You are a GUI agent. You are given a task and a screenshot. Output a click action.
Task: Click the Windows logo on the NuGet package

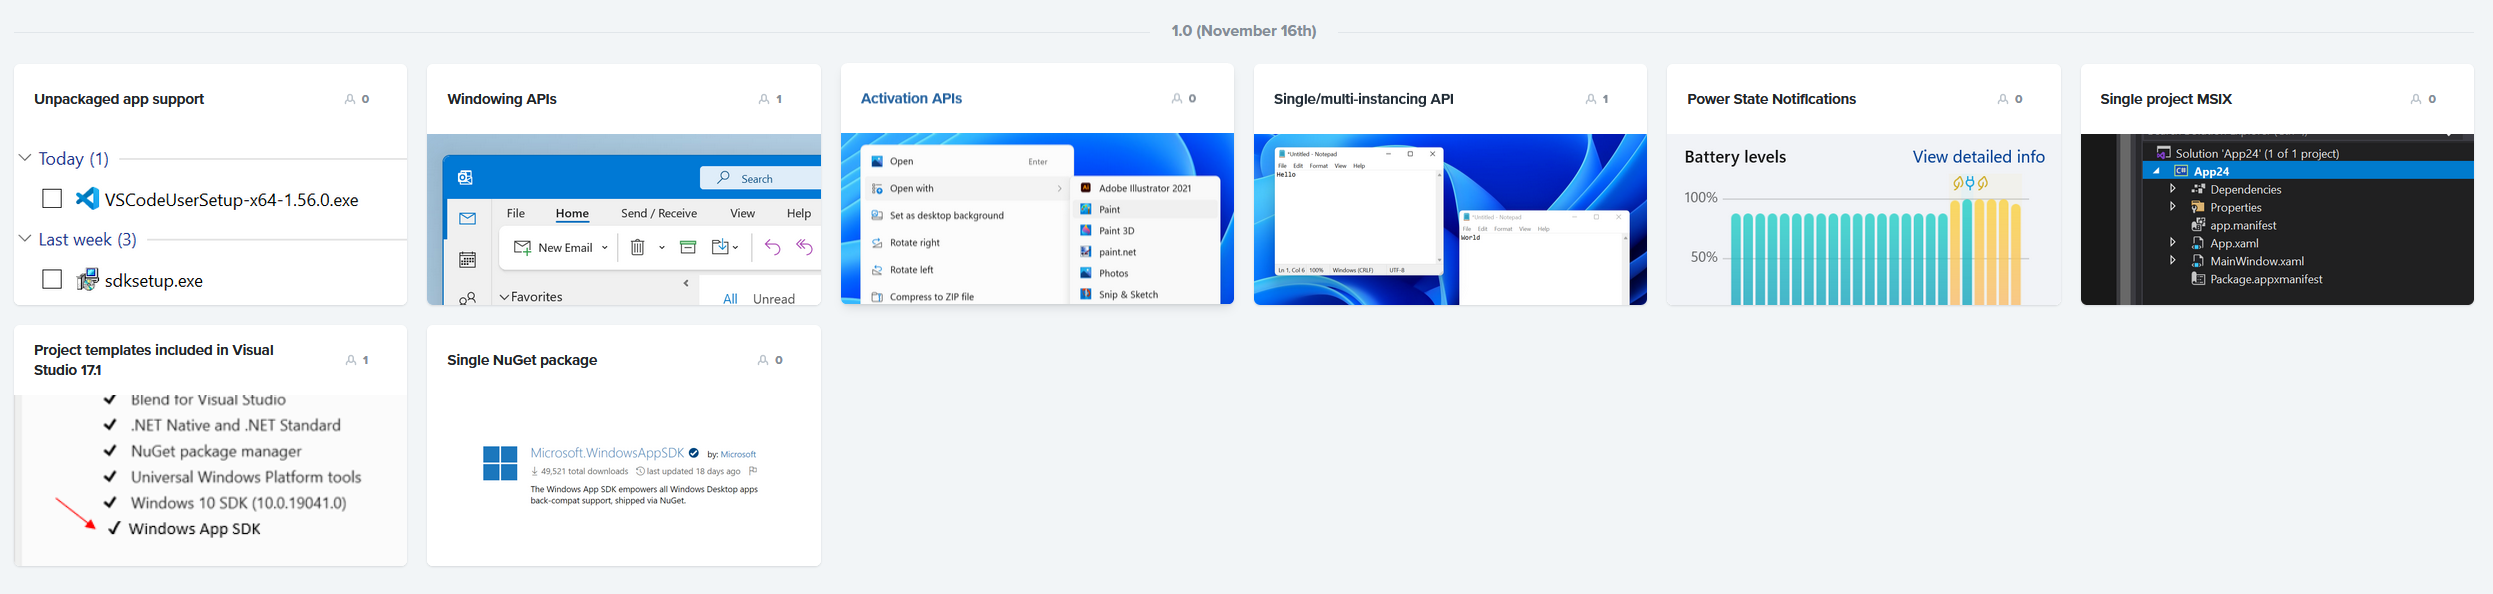pyautogui.click(x=500, y=463)
